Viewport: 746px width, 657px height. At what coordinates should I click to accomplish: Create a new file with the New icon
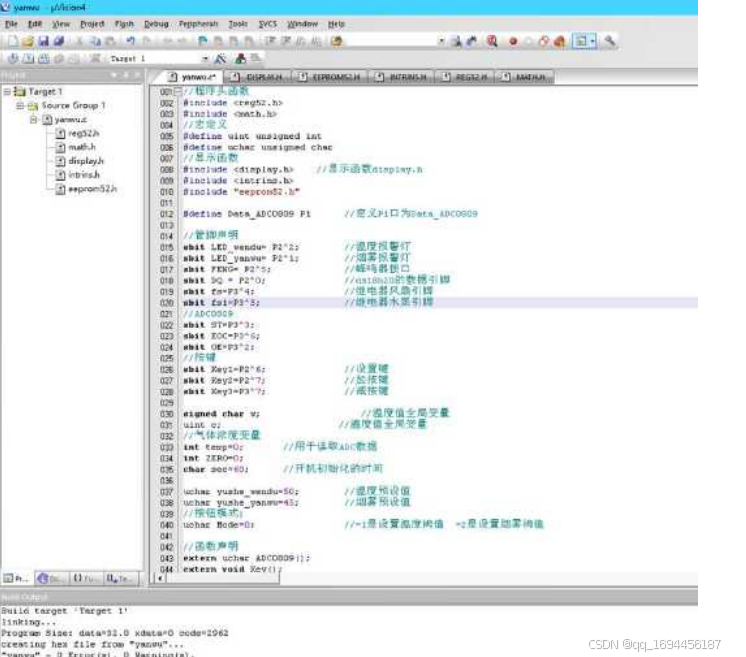(13, 41)
